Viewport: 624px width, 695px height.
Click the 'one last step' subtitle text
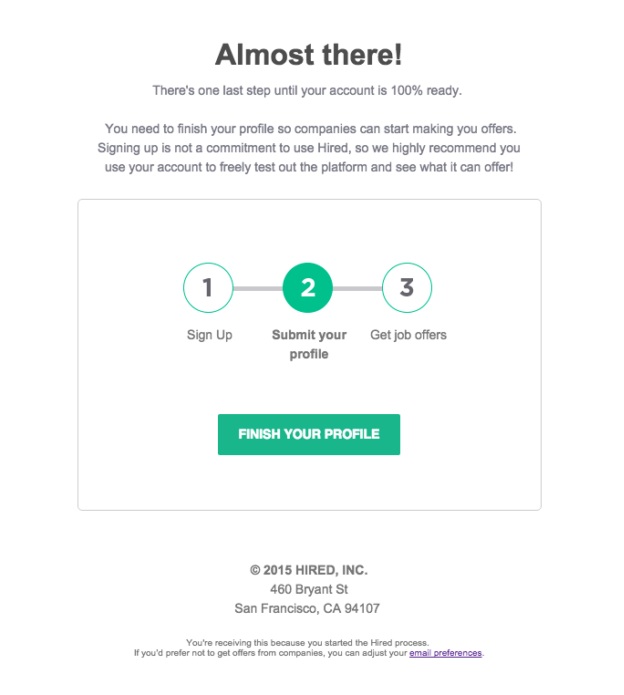tap(308, 90)
